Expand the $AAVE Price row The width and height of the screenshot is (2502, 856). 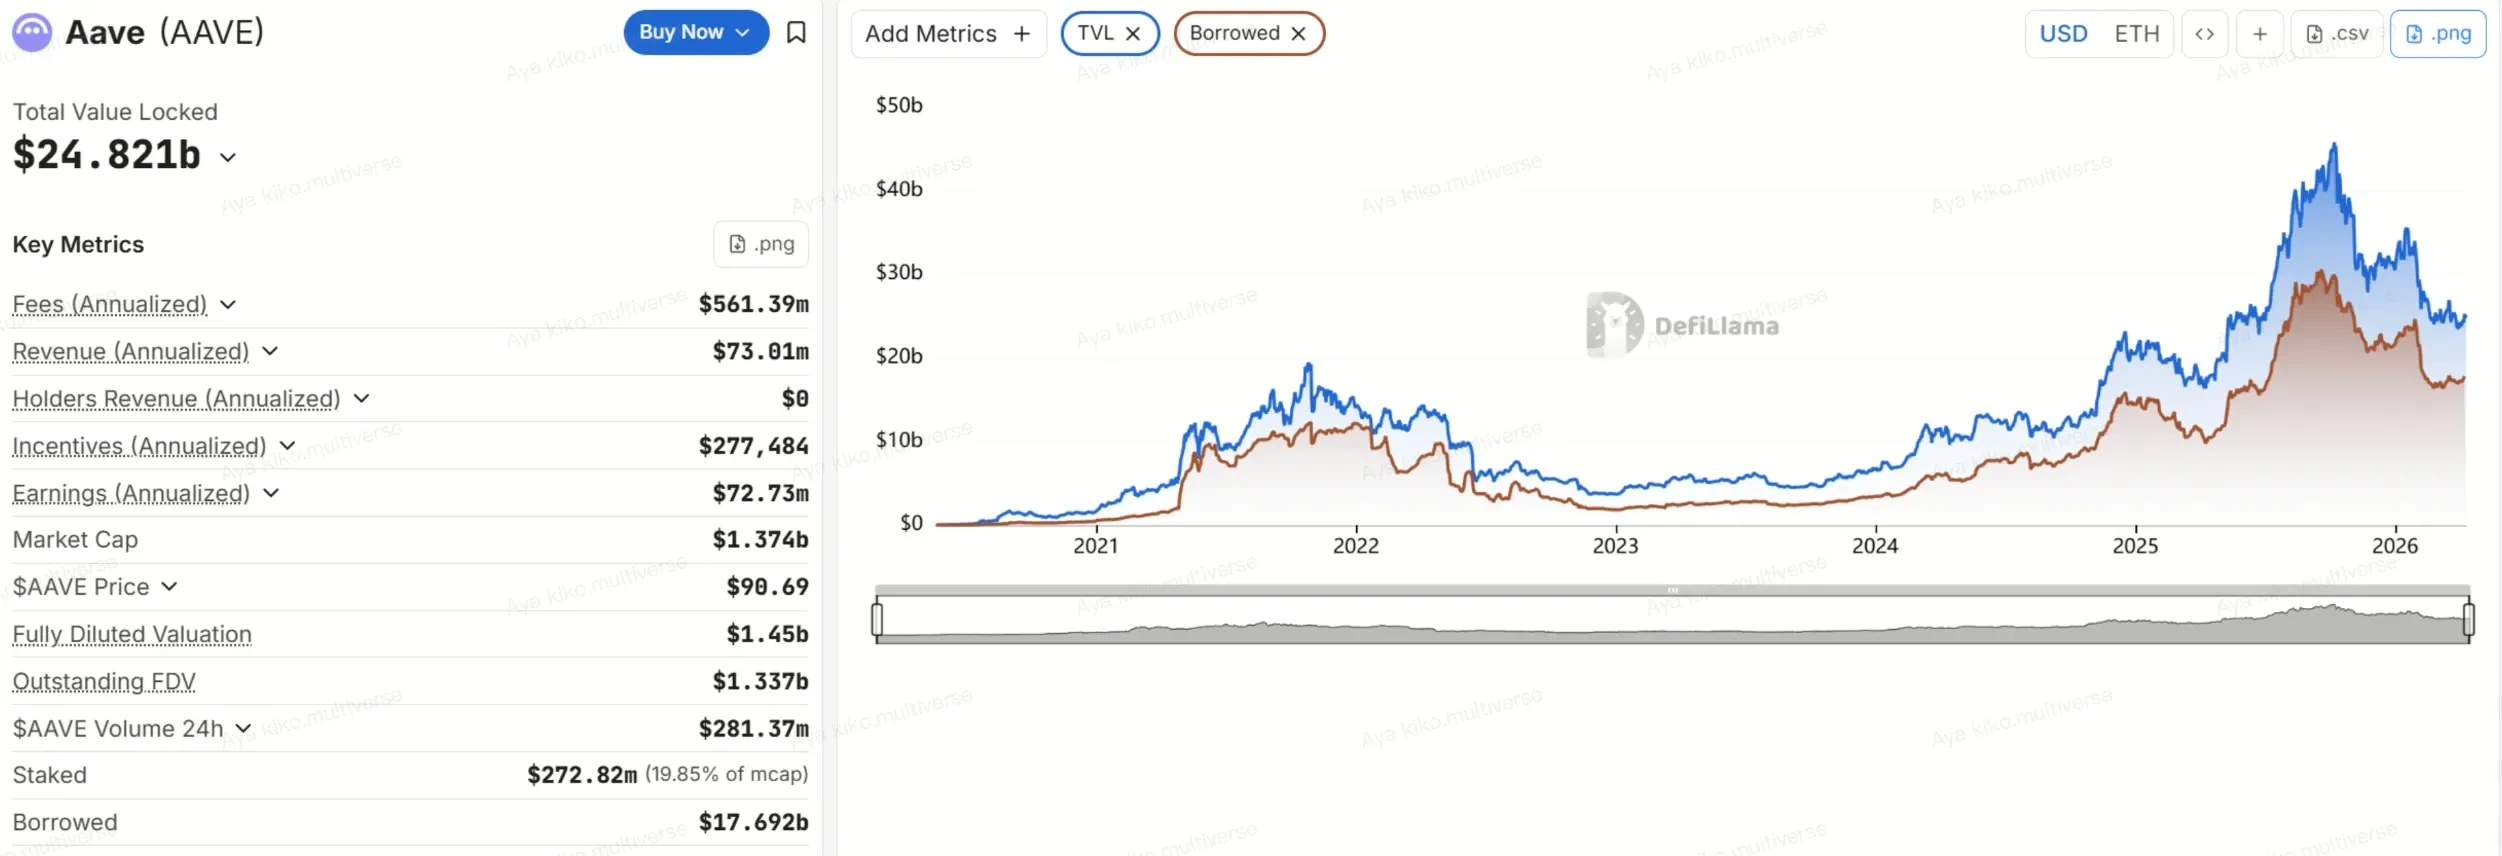point(169,586)
